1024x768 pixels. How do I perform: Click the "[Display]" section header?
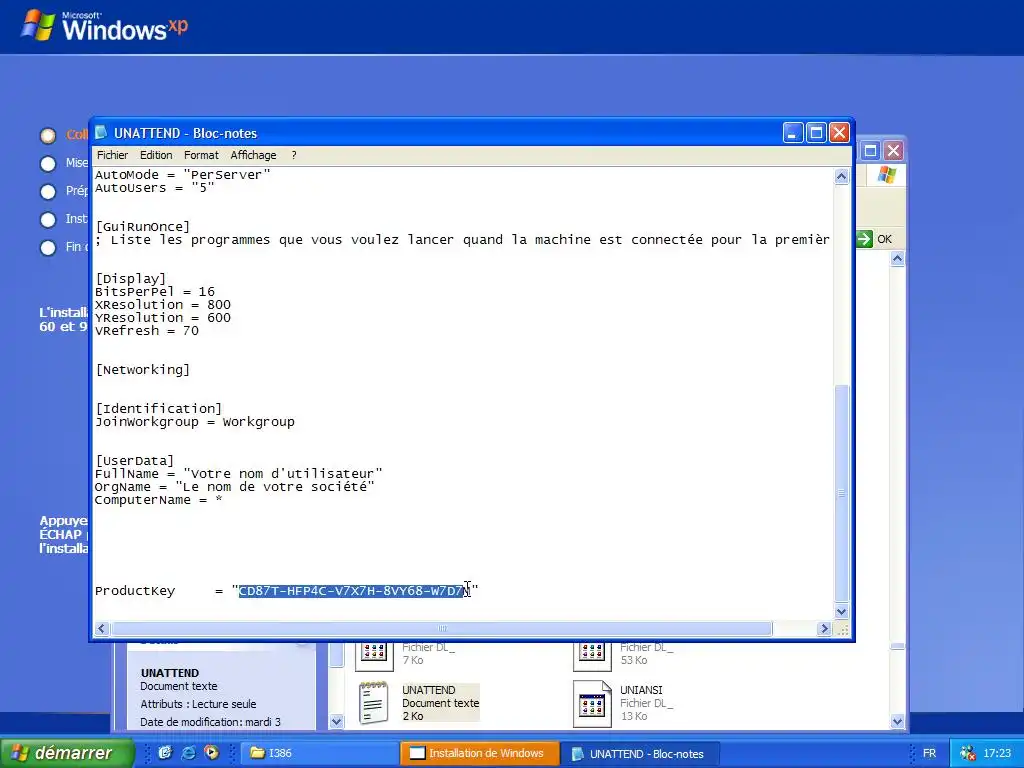(x=131, y=279)
